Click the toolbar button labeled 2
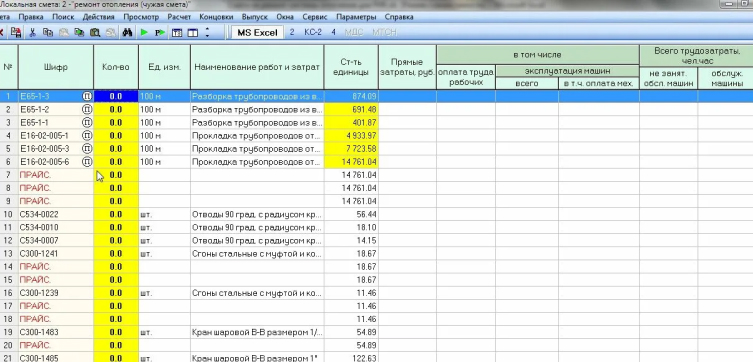753x362 pixels. tap(291, 33)
